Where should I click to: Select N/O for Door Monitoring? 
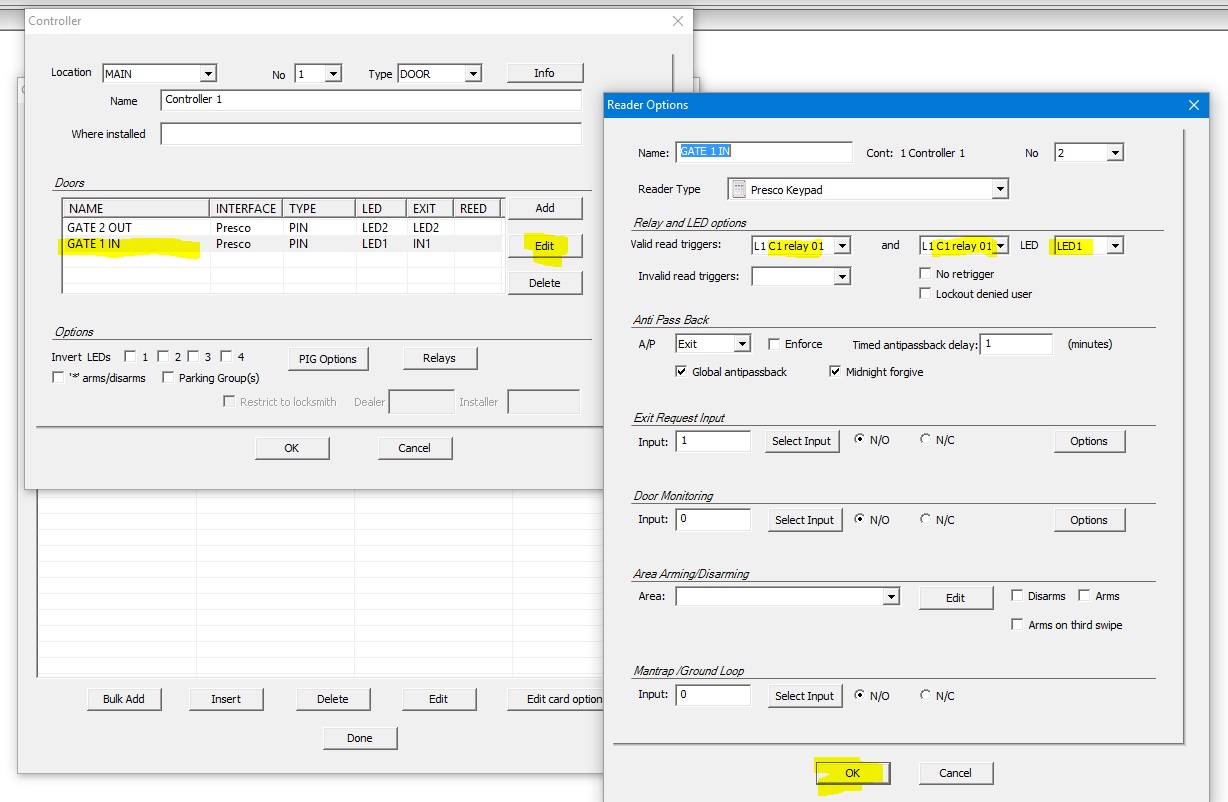point(859,519)
